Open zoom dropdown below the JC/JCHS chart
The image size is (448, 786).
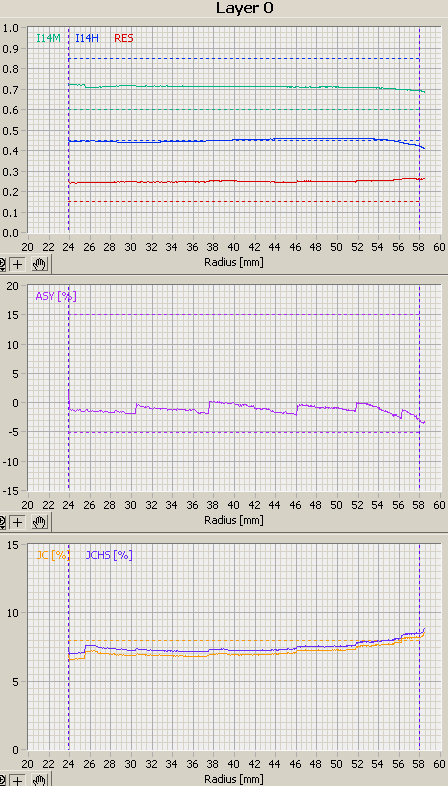point(3,780)
